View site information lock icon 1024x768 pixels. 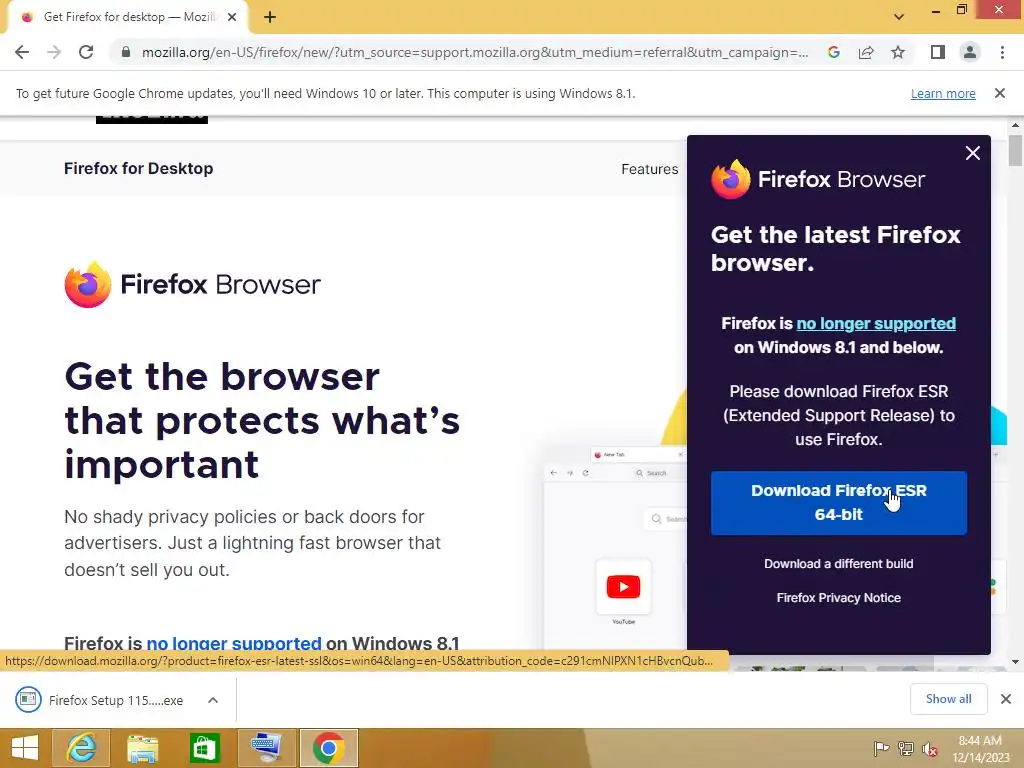[126, 52]
